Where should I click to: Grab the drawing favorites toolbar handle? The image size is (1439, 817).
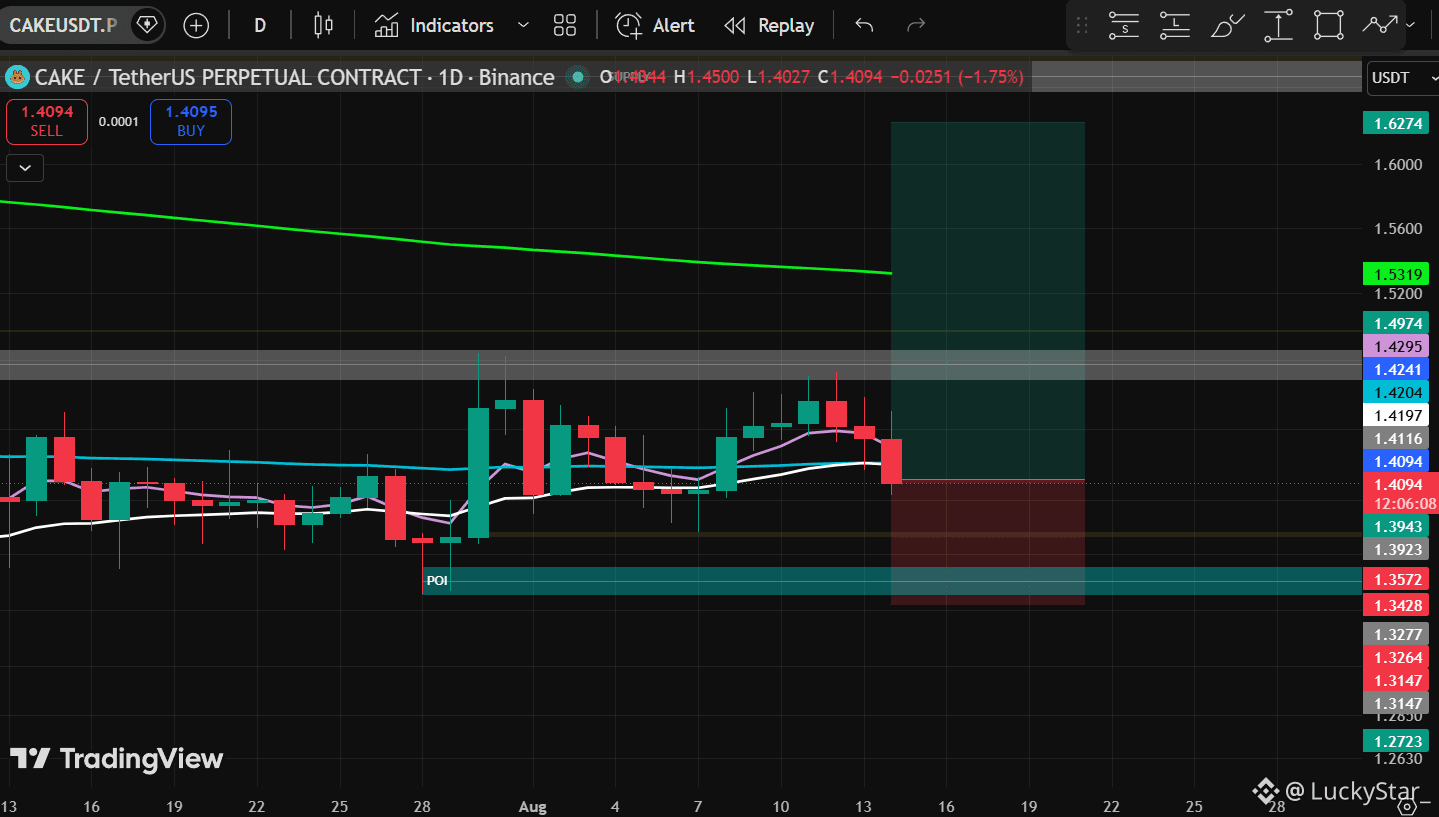(x=1082, y=25)
